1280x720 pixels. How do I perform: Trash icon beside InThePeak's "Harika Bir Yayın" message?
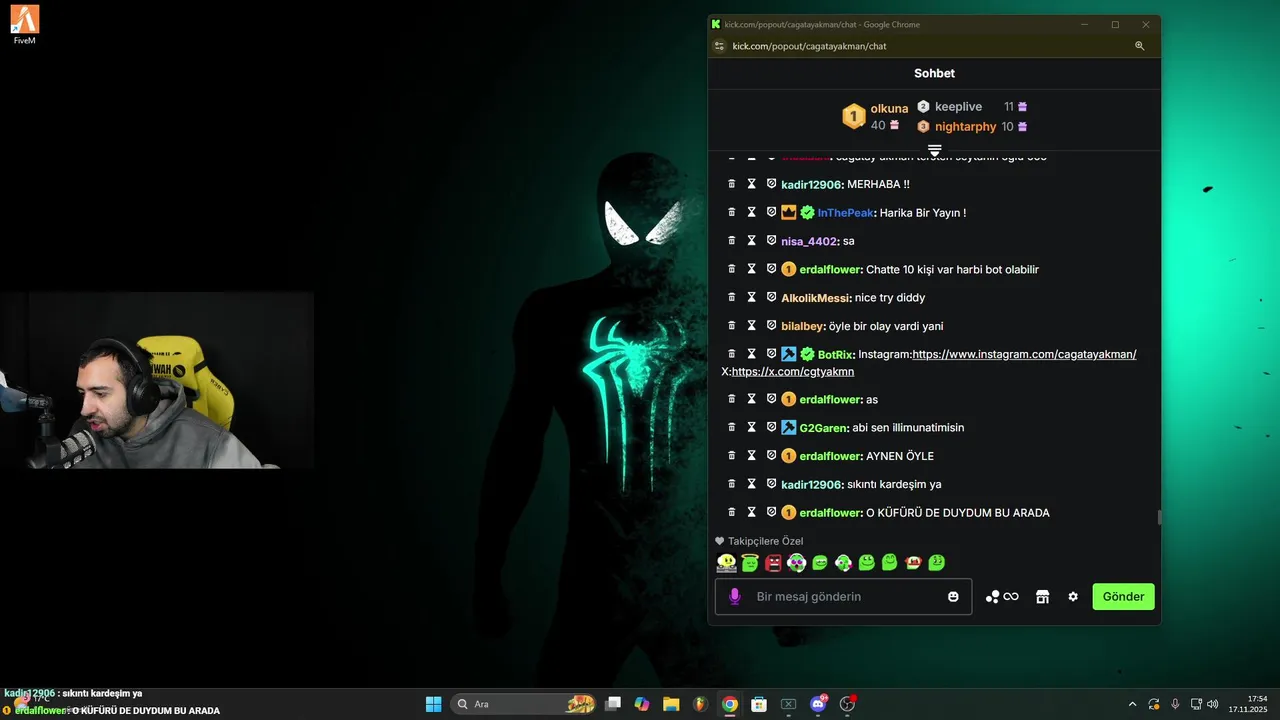(732, 212)
